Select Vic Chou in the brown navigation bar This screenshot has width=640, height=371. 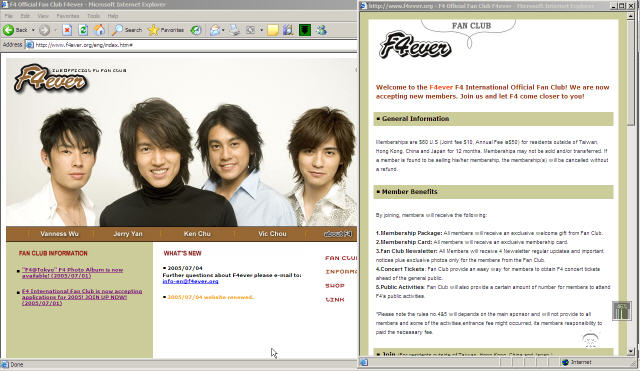coord(272,234)
